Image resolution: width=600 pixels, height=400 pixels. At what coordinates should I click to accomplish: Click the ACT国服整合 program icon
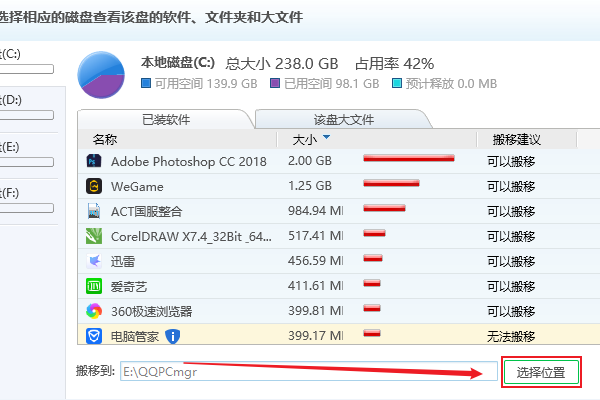point(93,211)
